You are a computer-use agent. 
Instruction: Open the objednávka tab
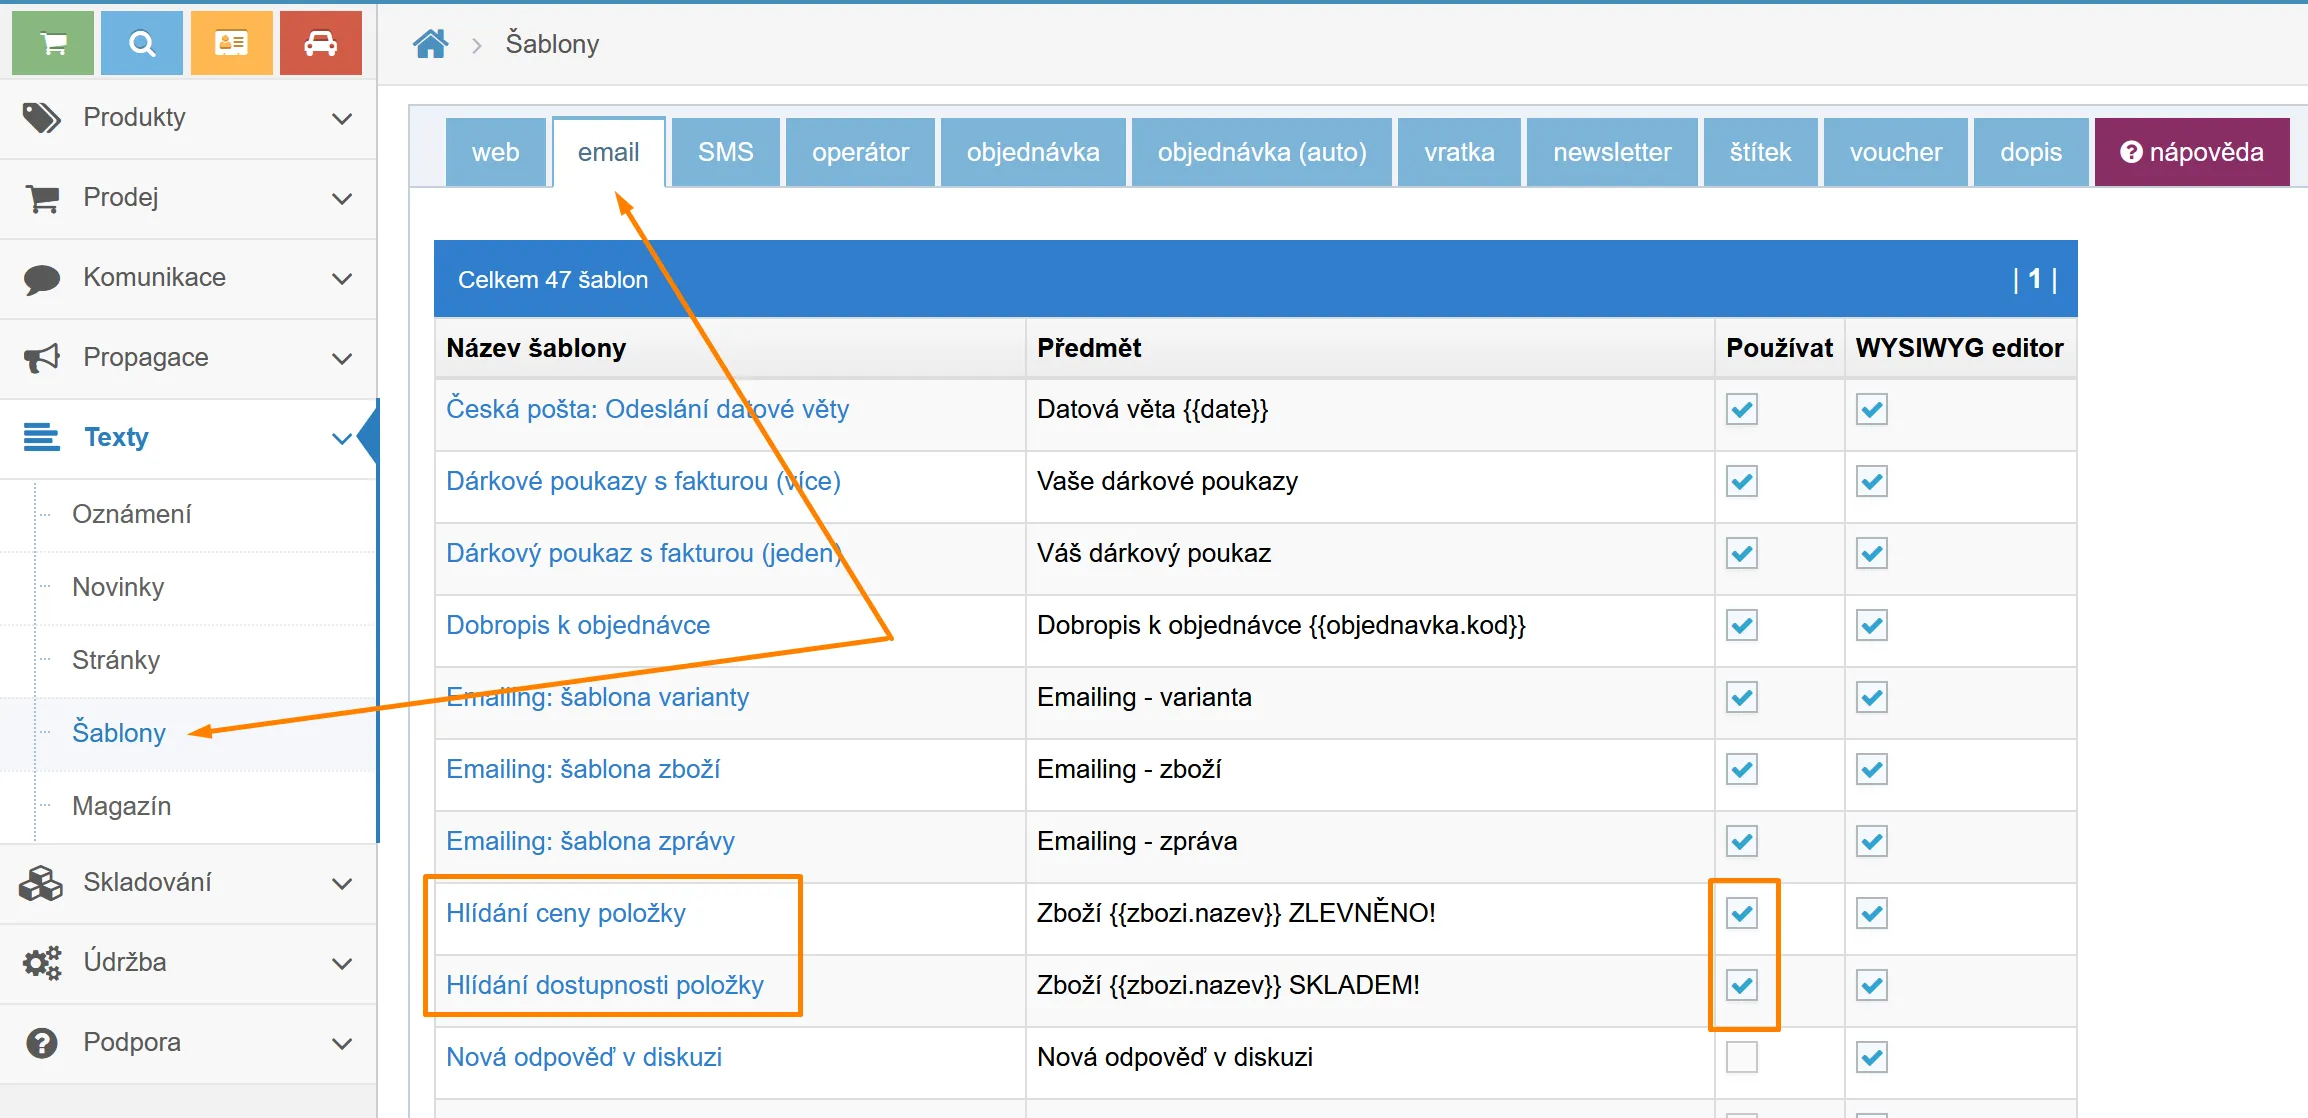1033,152
